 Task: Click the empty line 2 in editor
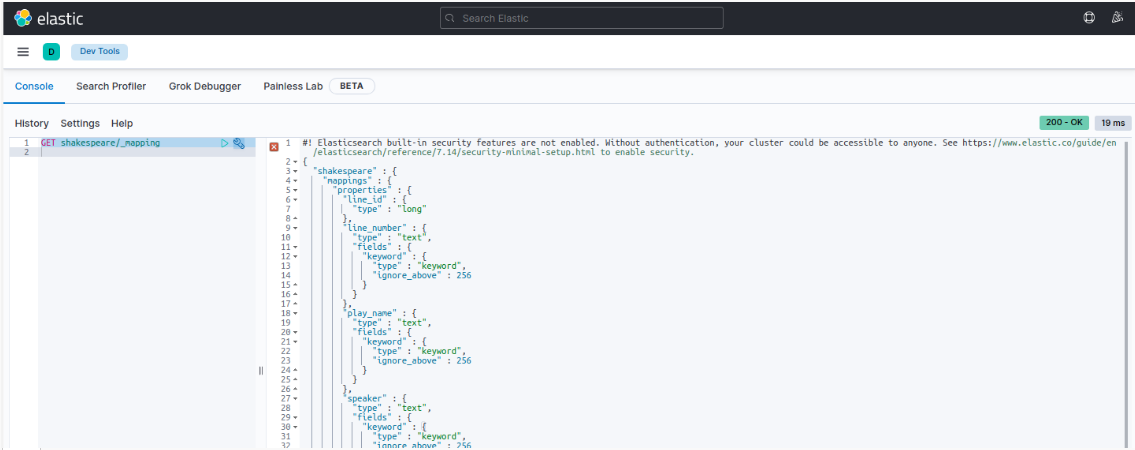coord(147,153)
